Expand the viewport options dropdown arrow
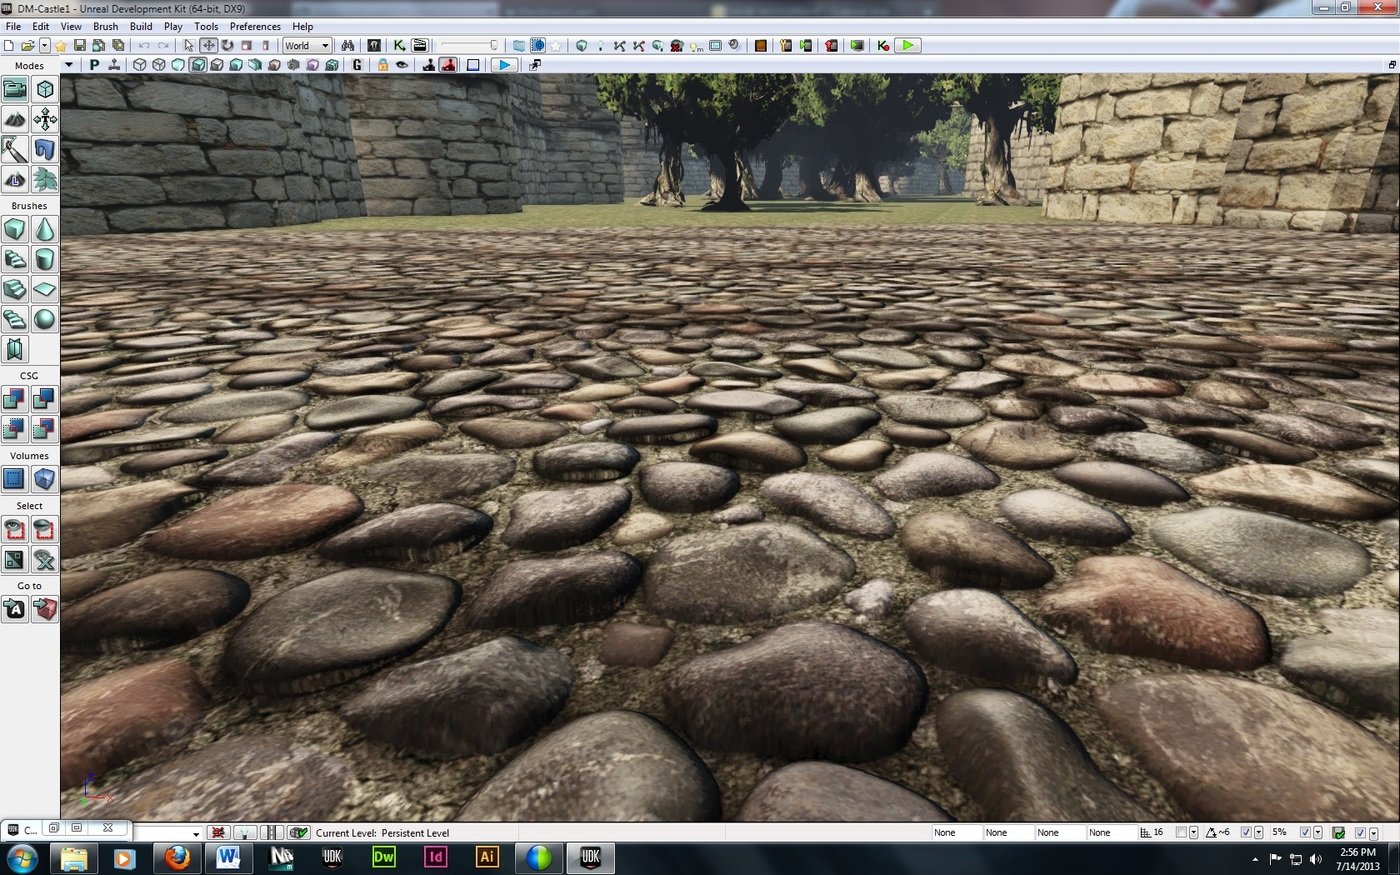This screenshot has width=1400, height=875. click(68, 65)
